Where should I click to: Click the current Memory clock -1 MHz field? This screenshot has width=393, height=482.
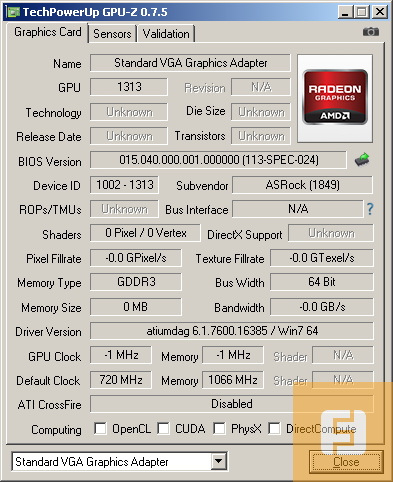[233, 355]
